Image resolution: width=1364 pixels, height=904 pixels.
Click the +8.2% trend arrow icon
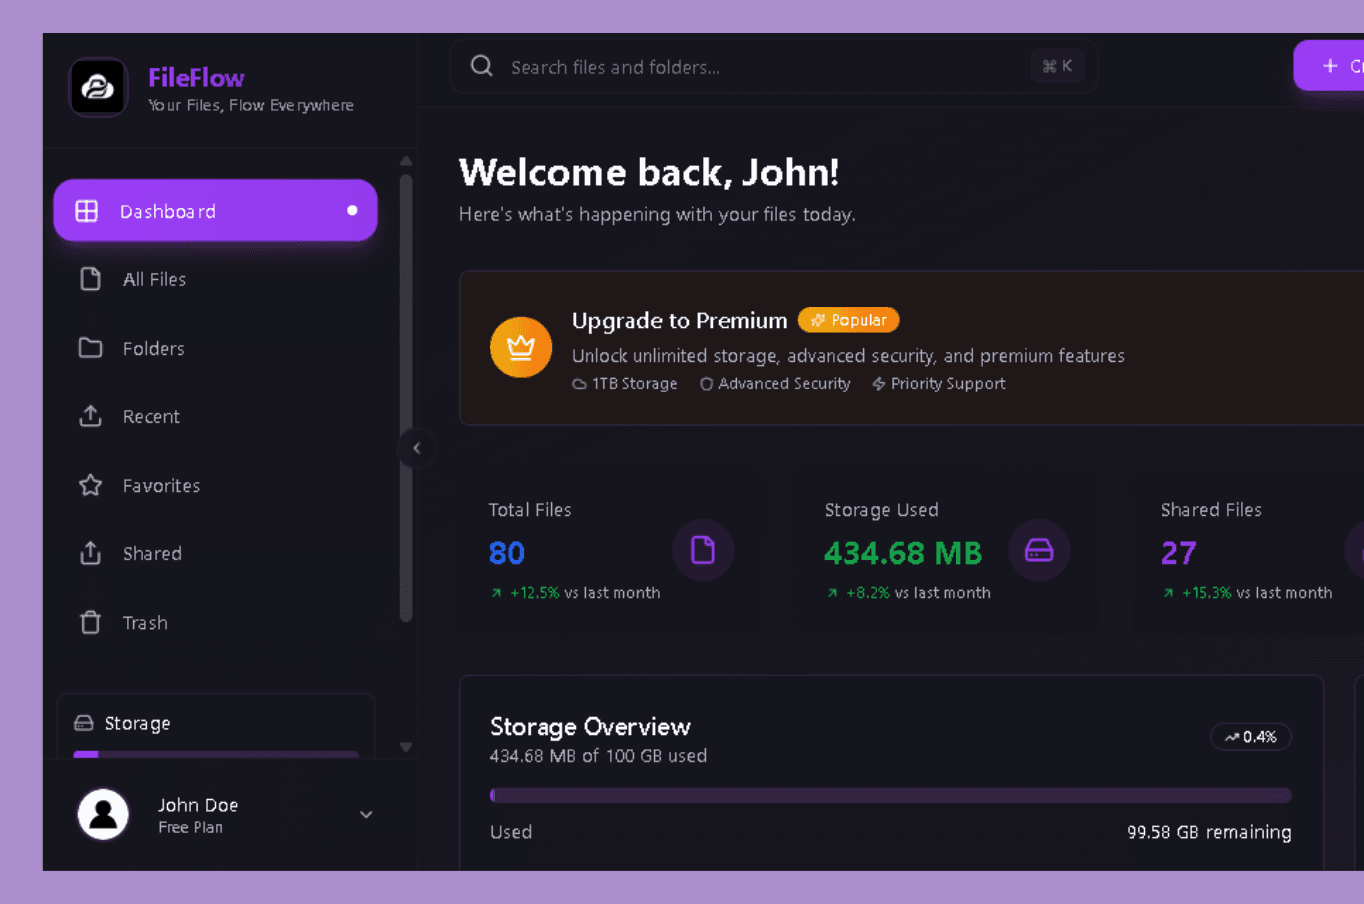[832, 593]
